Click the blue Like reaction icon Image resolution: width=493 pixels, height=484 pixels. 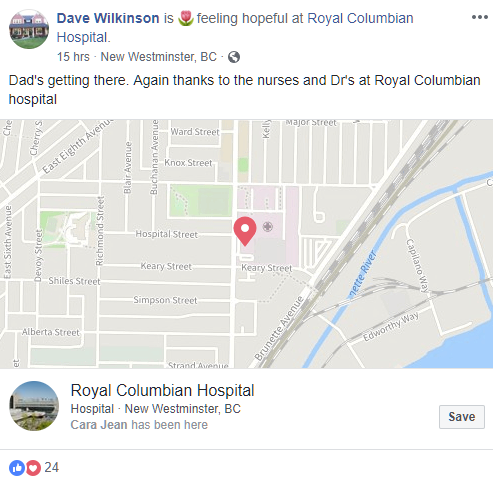coord(17,468)
